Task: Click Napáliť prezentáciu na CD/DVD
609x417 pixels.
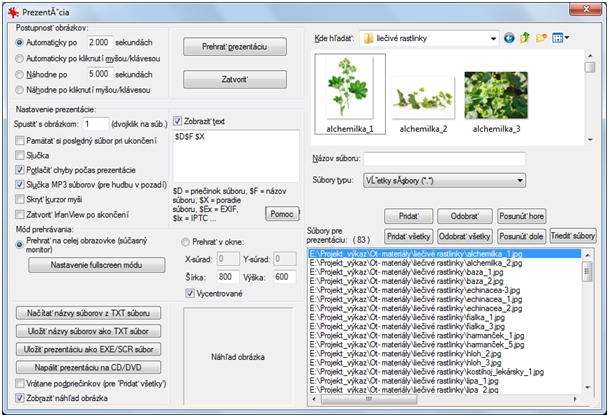Action: 89,367
